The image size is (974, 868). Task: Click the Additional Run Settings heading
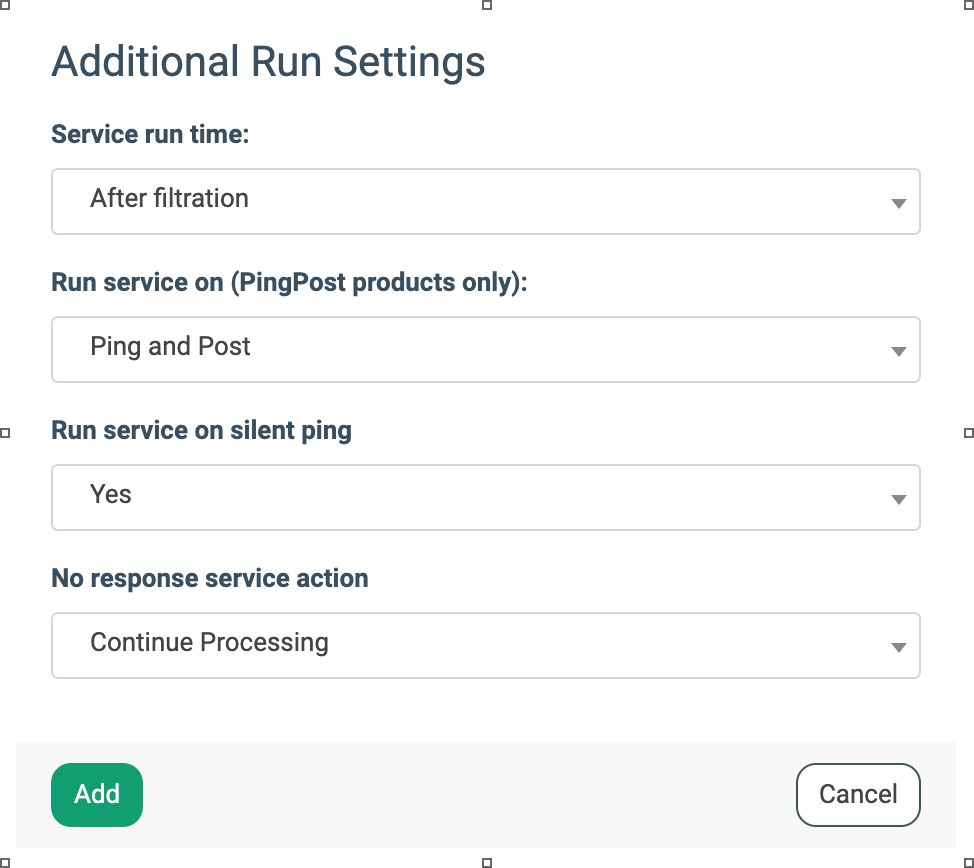pos(268,62)
